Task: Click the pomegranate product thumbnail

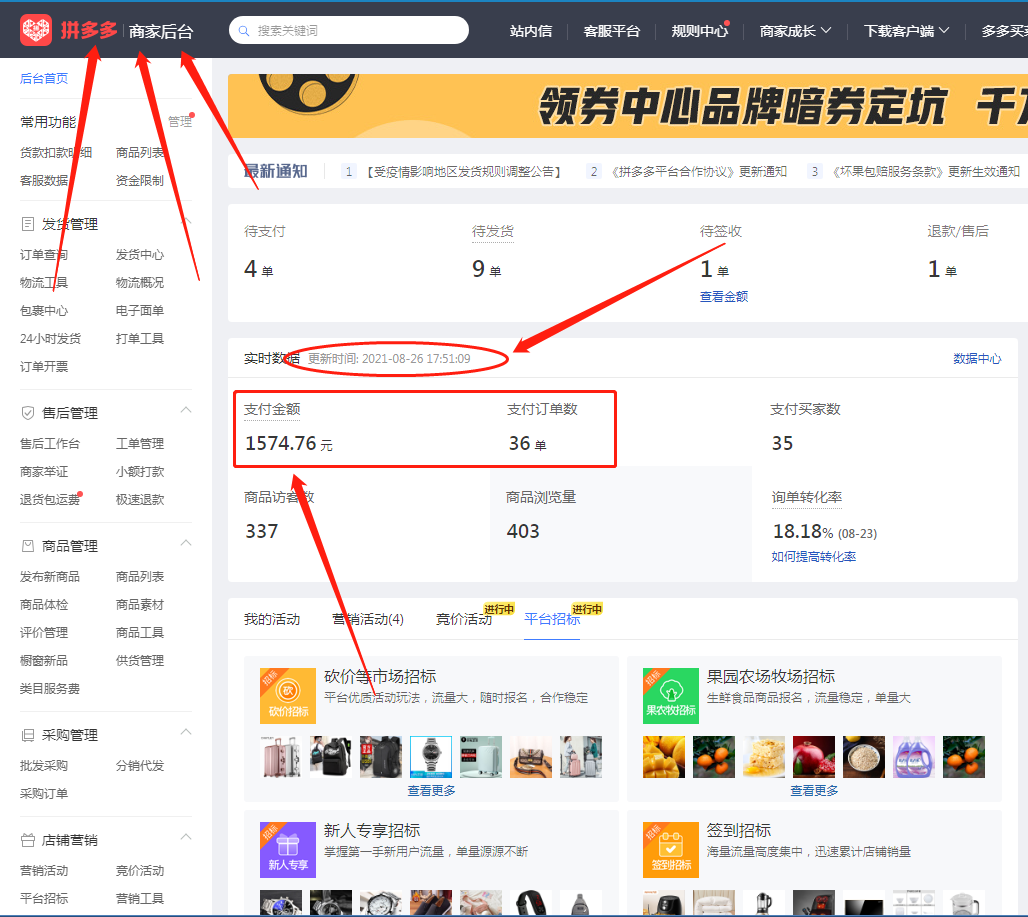Action: click(814, 756)
